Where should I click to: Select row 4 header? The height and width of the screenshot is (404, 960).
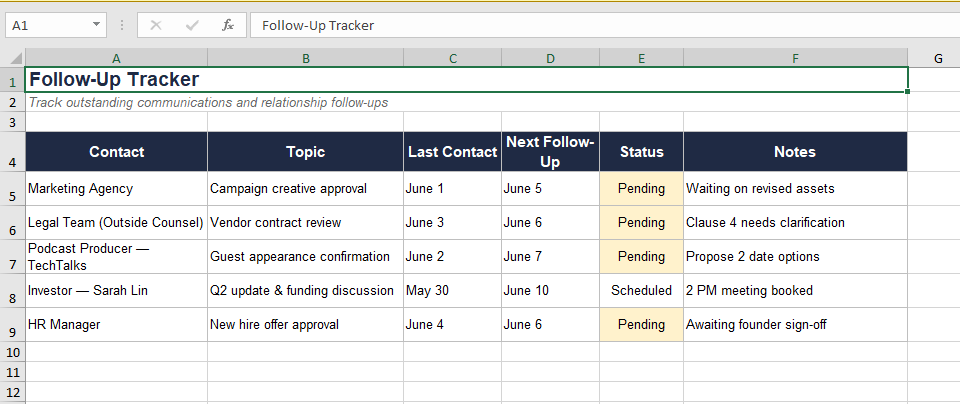(13, 151)
